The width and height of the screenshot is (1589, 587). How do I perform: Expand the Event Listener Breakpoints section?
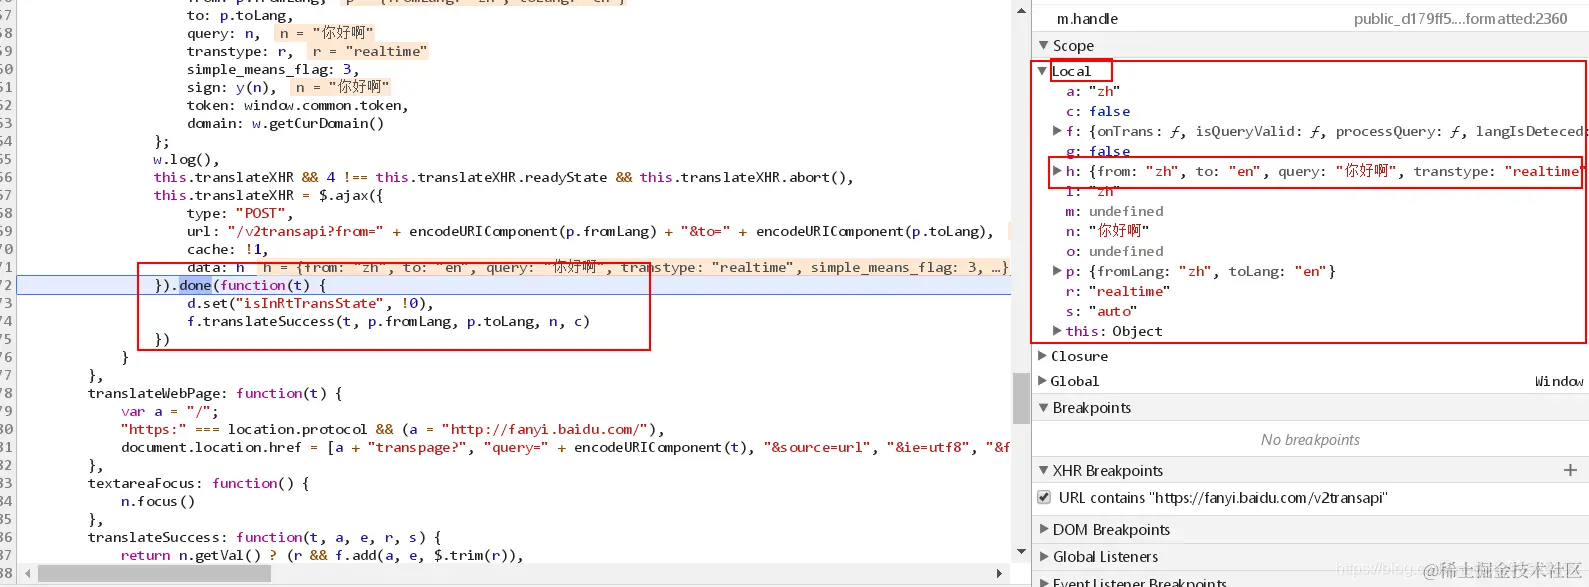[1044, 582]
